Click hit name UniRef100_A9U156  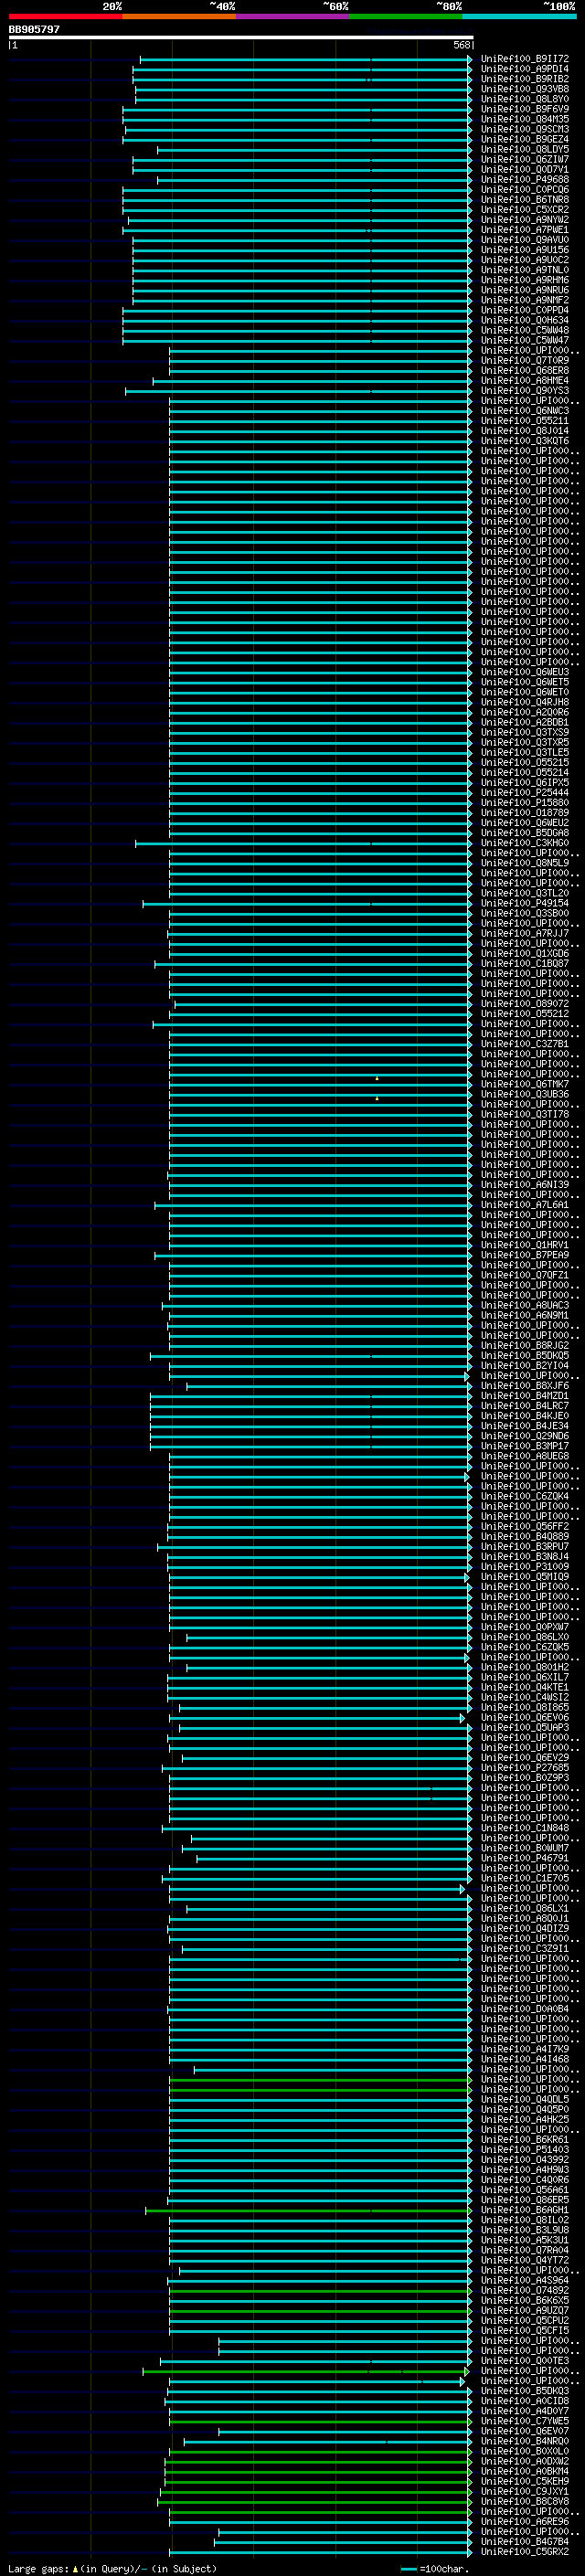[525, 249]
